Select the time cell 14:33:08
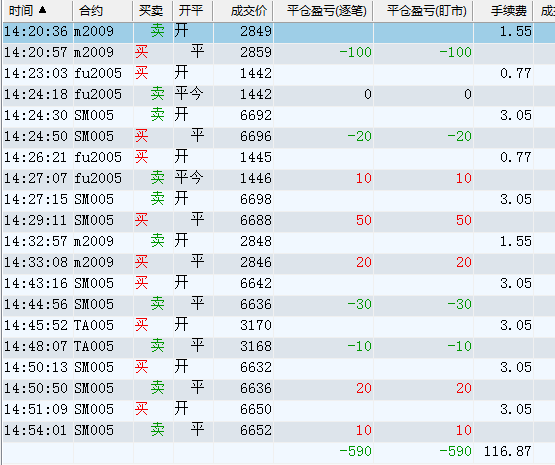 pyautogui.click(x=35, y=262)
